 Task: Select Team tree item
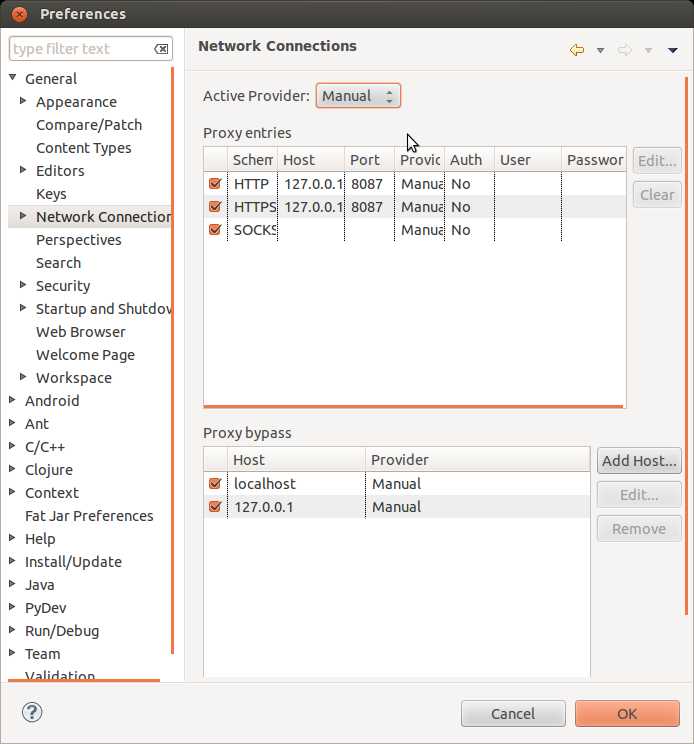(x=43, y=654)
